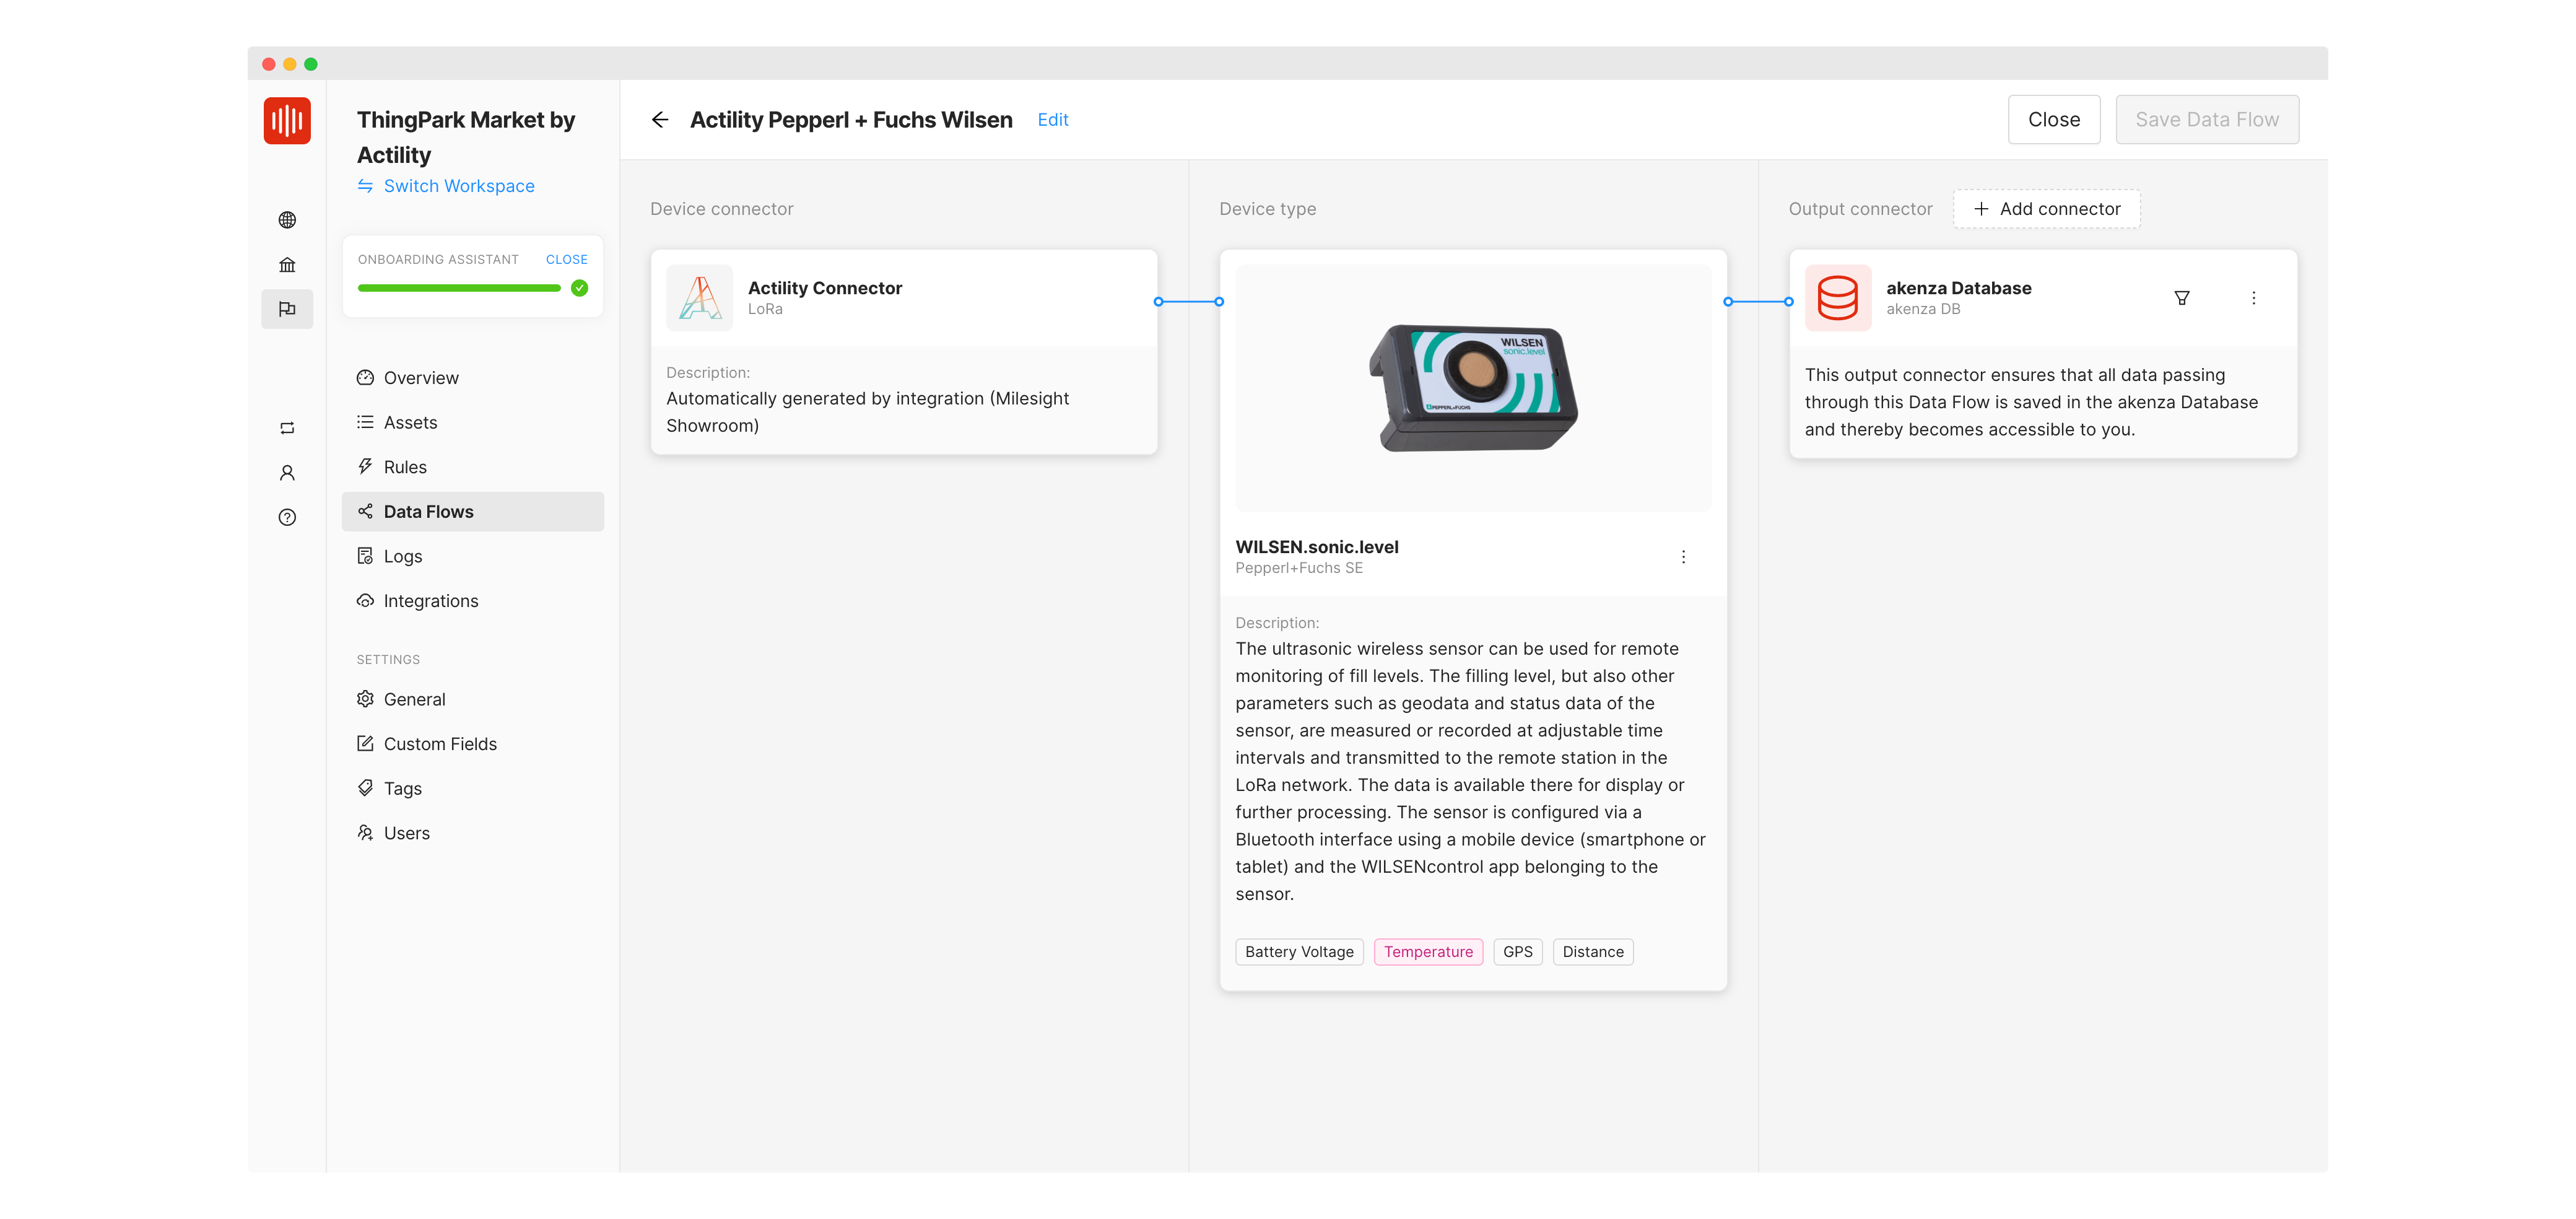Viewport: 2576px width, 1219px height.
Task: Go back using the left arrow icon
Action: tap(660, 120)
